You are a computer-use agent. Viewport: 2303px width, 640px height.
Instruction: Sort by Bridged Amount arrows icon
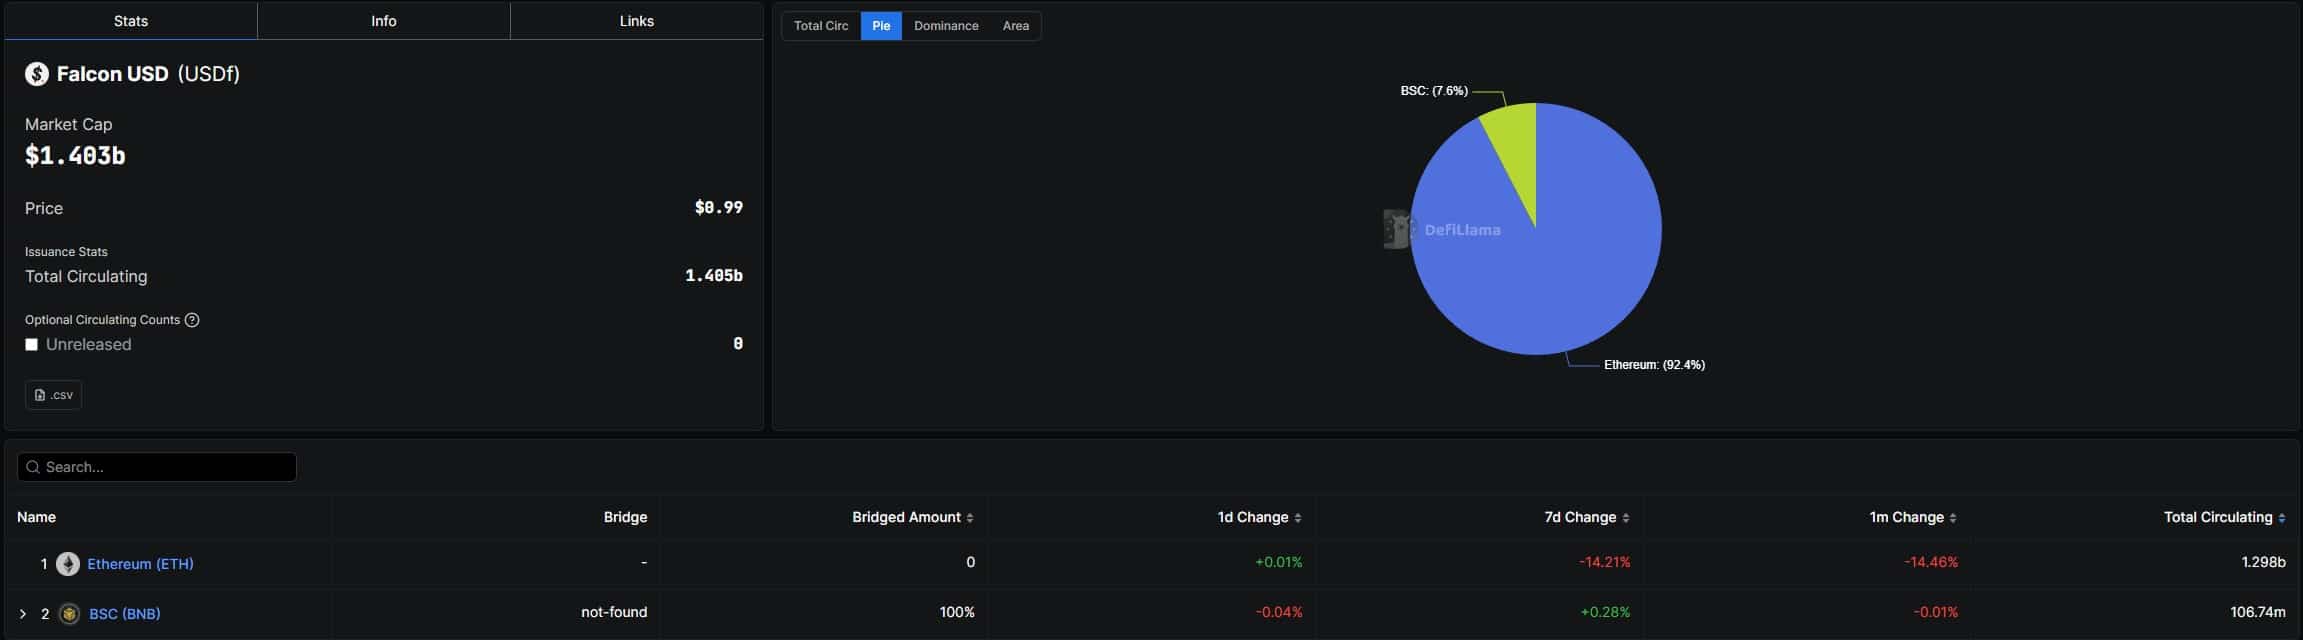click(970, 518)
